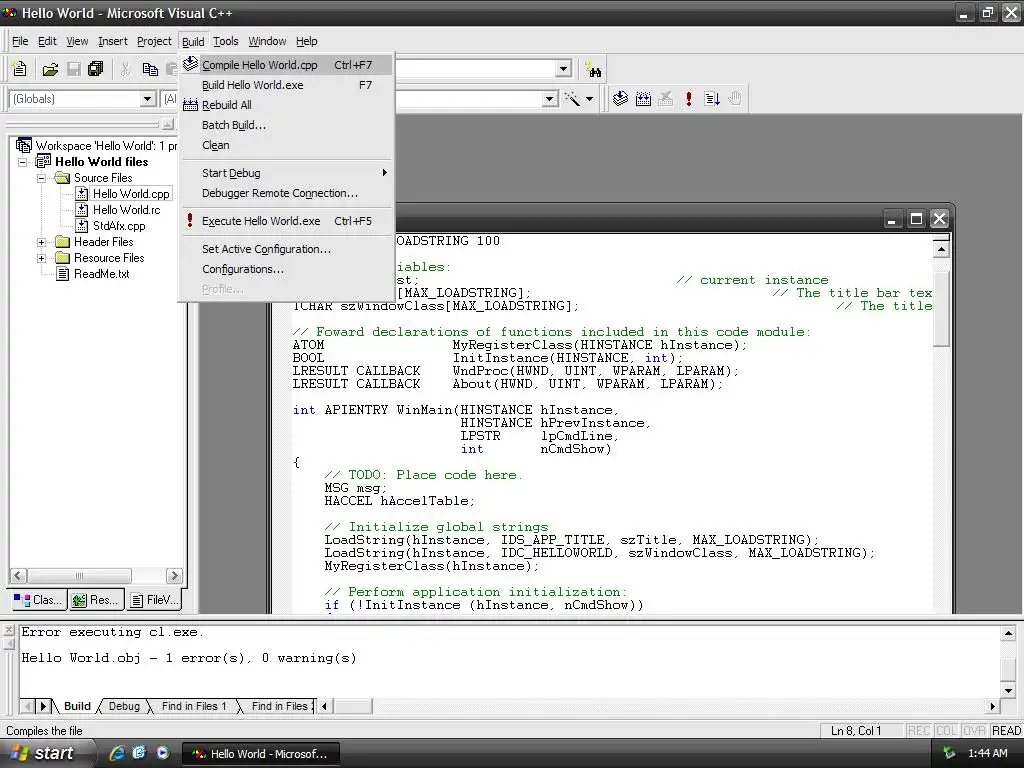Click Internet Explorer quick launch icon
This screenshot has height=768, width=1024.
click(117, 753)
